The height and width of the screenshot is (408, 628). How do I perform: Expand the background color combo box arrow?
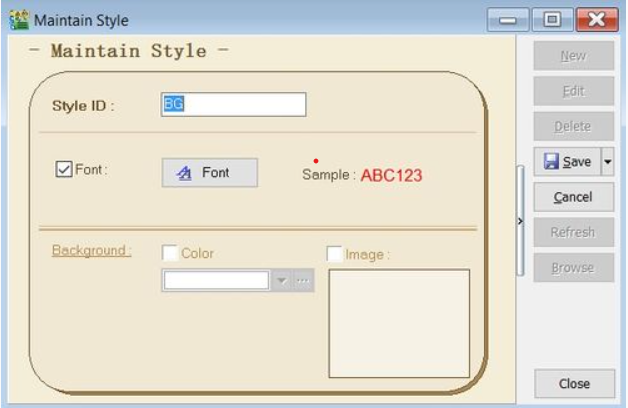click(x=281, y=281)
